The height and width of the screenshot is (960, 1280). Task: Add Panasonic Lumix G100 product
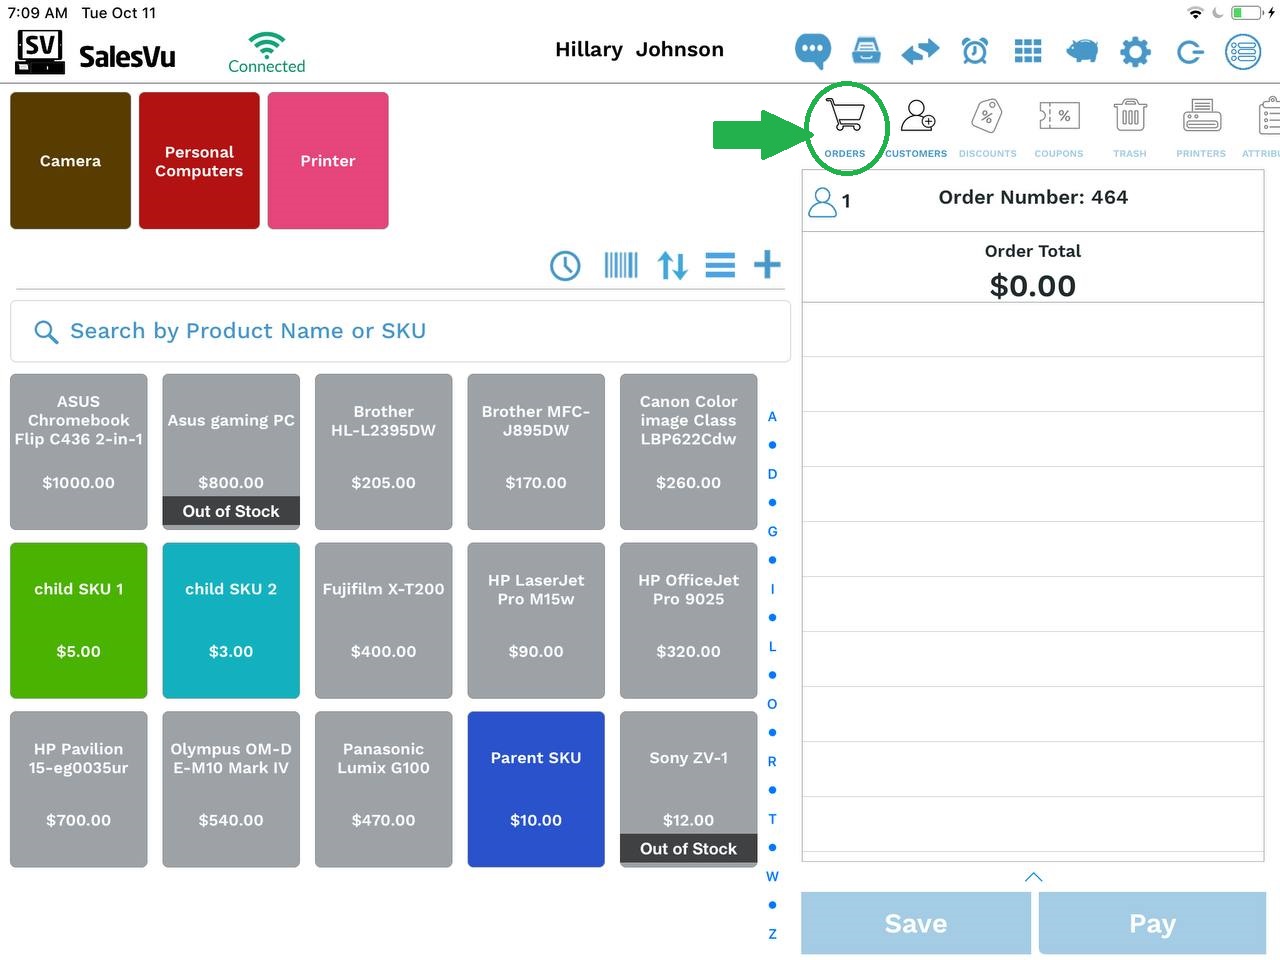tap(384, 789)
